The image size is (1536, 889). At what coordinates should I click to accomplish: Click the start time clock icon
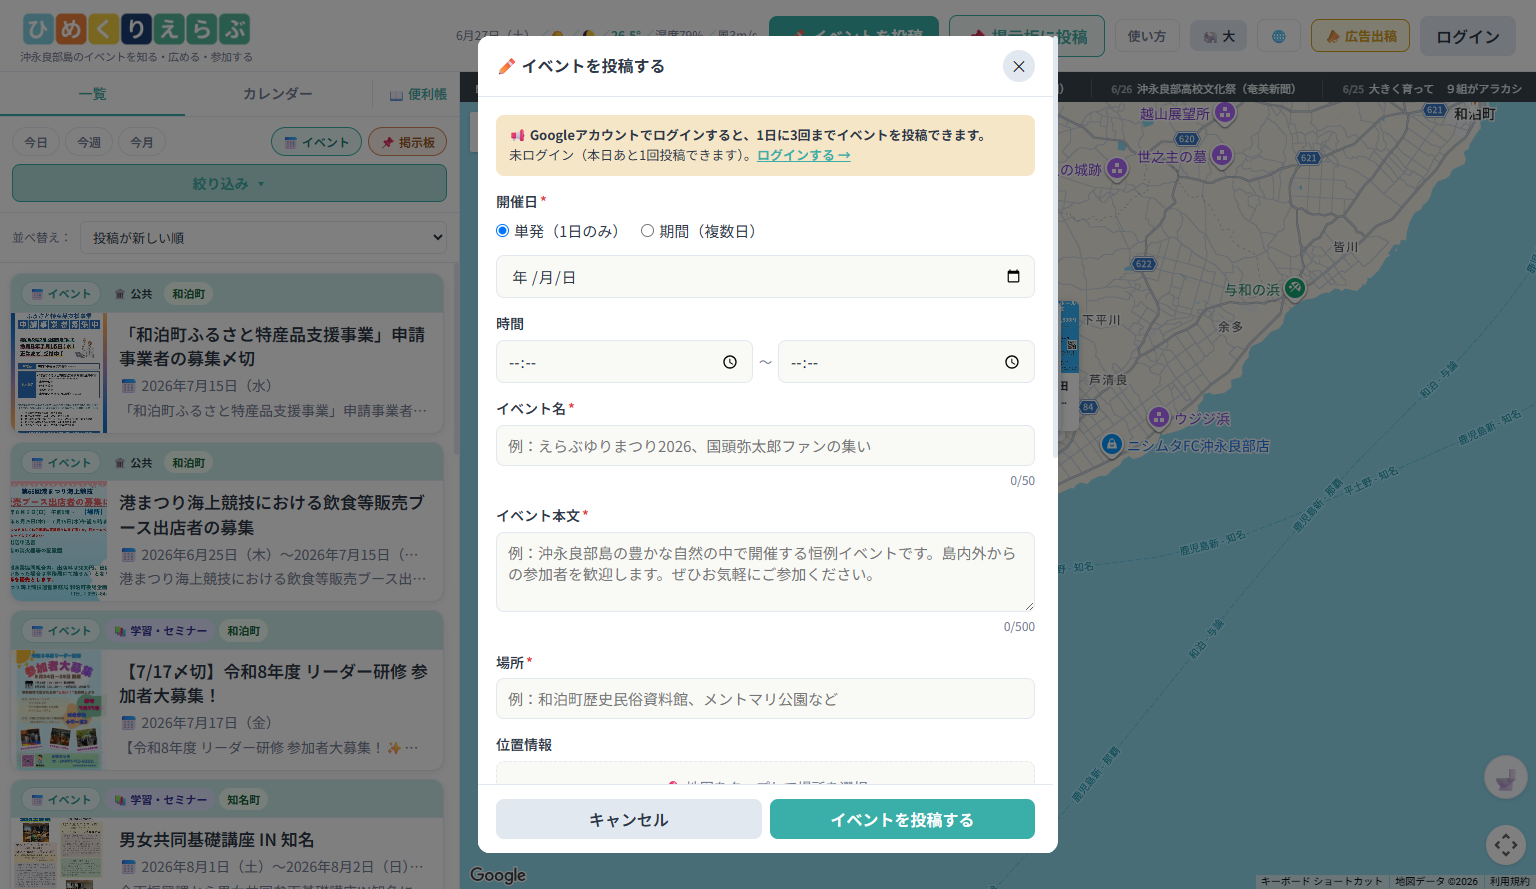(x=730, y=362)
